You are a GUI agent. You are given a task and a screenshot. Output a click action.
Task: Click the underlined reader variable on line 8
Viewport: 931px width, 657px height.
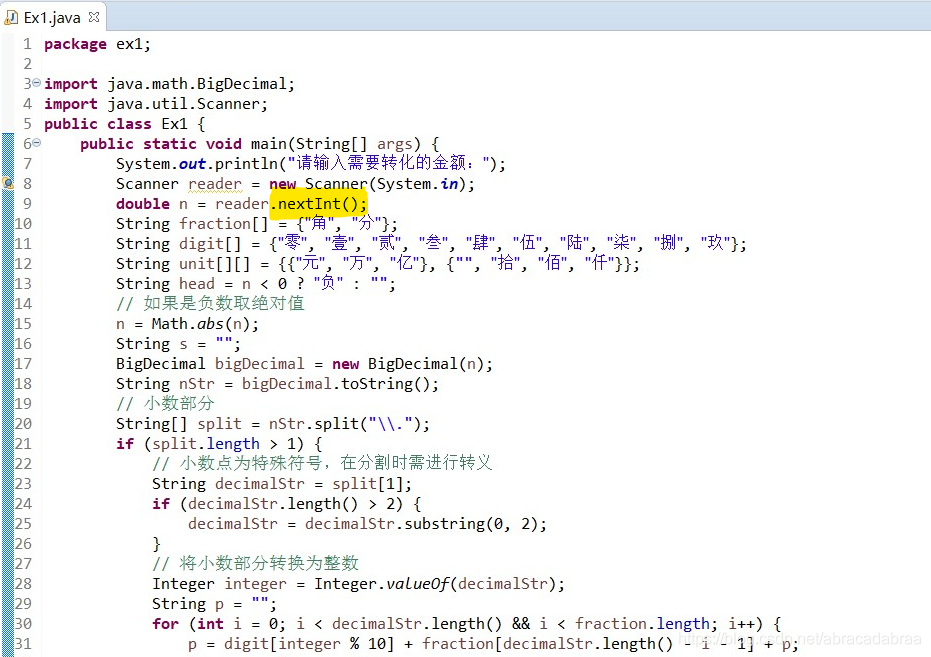point(214,183)
